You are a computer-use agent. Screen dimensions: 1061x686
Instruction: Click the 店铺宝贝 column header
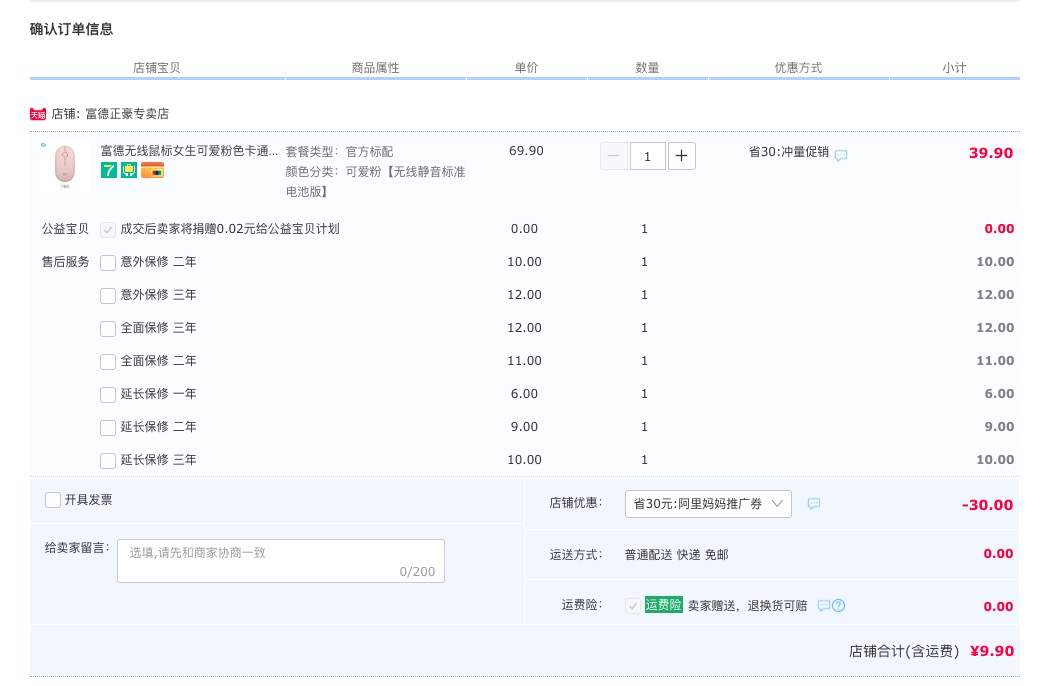point(156,68)
